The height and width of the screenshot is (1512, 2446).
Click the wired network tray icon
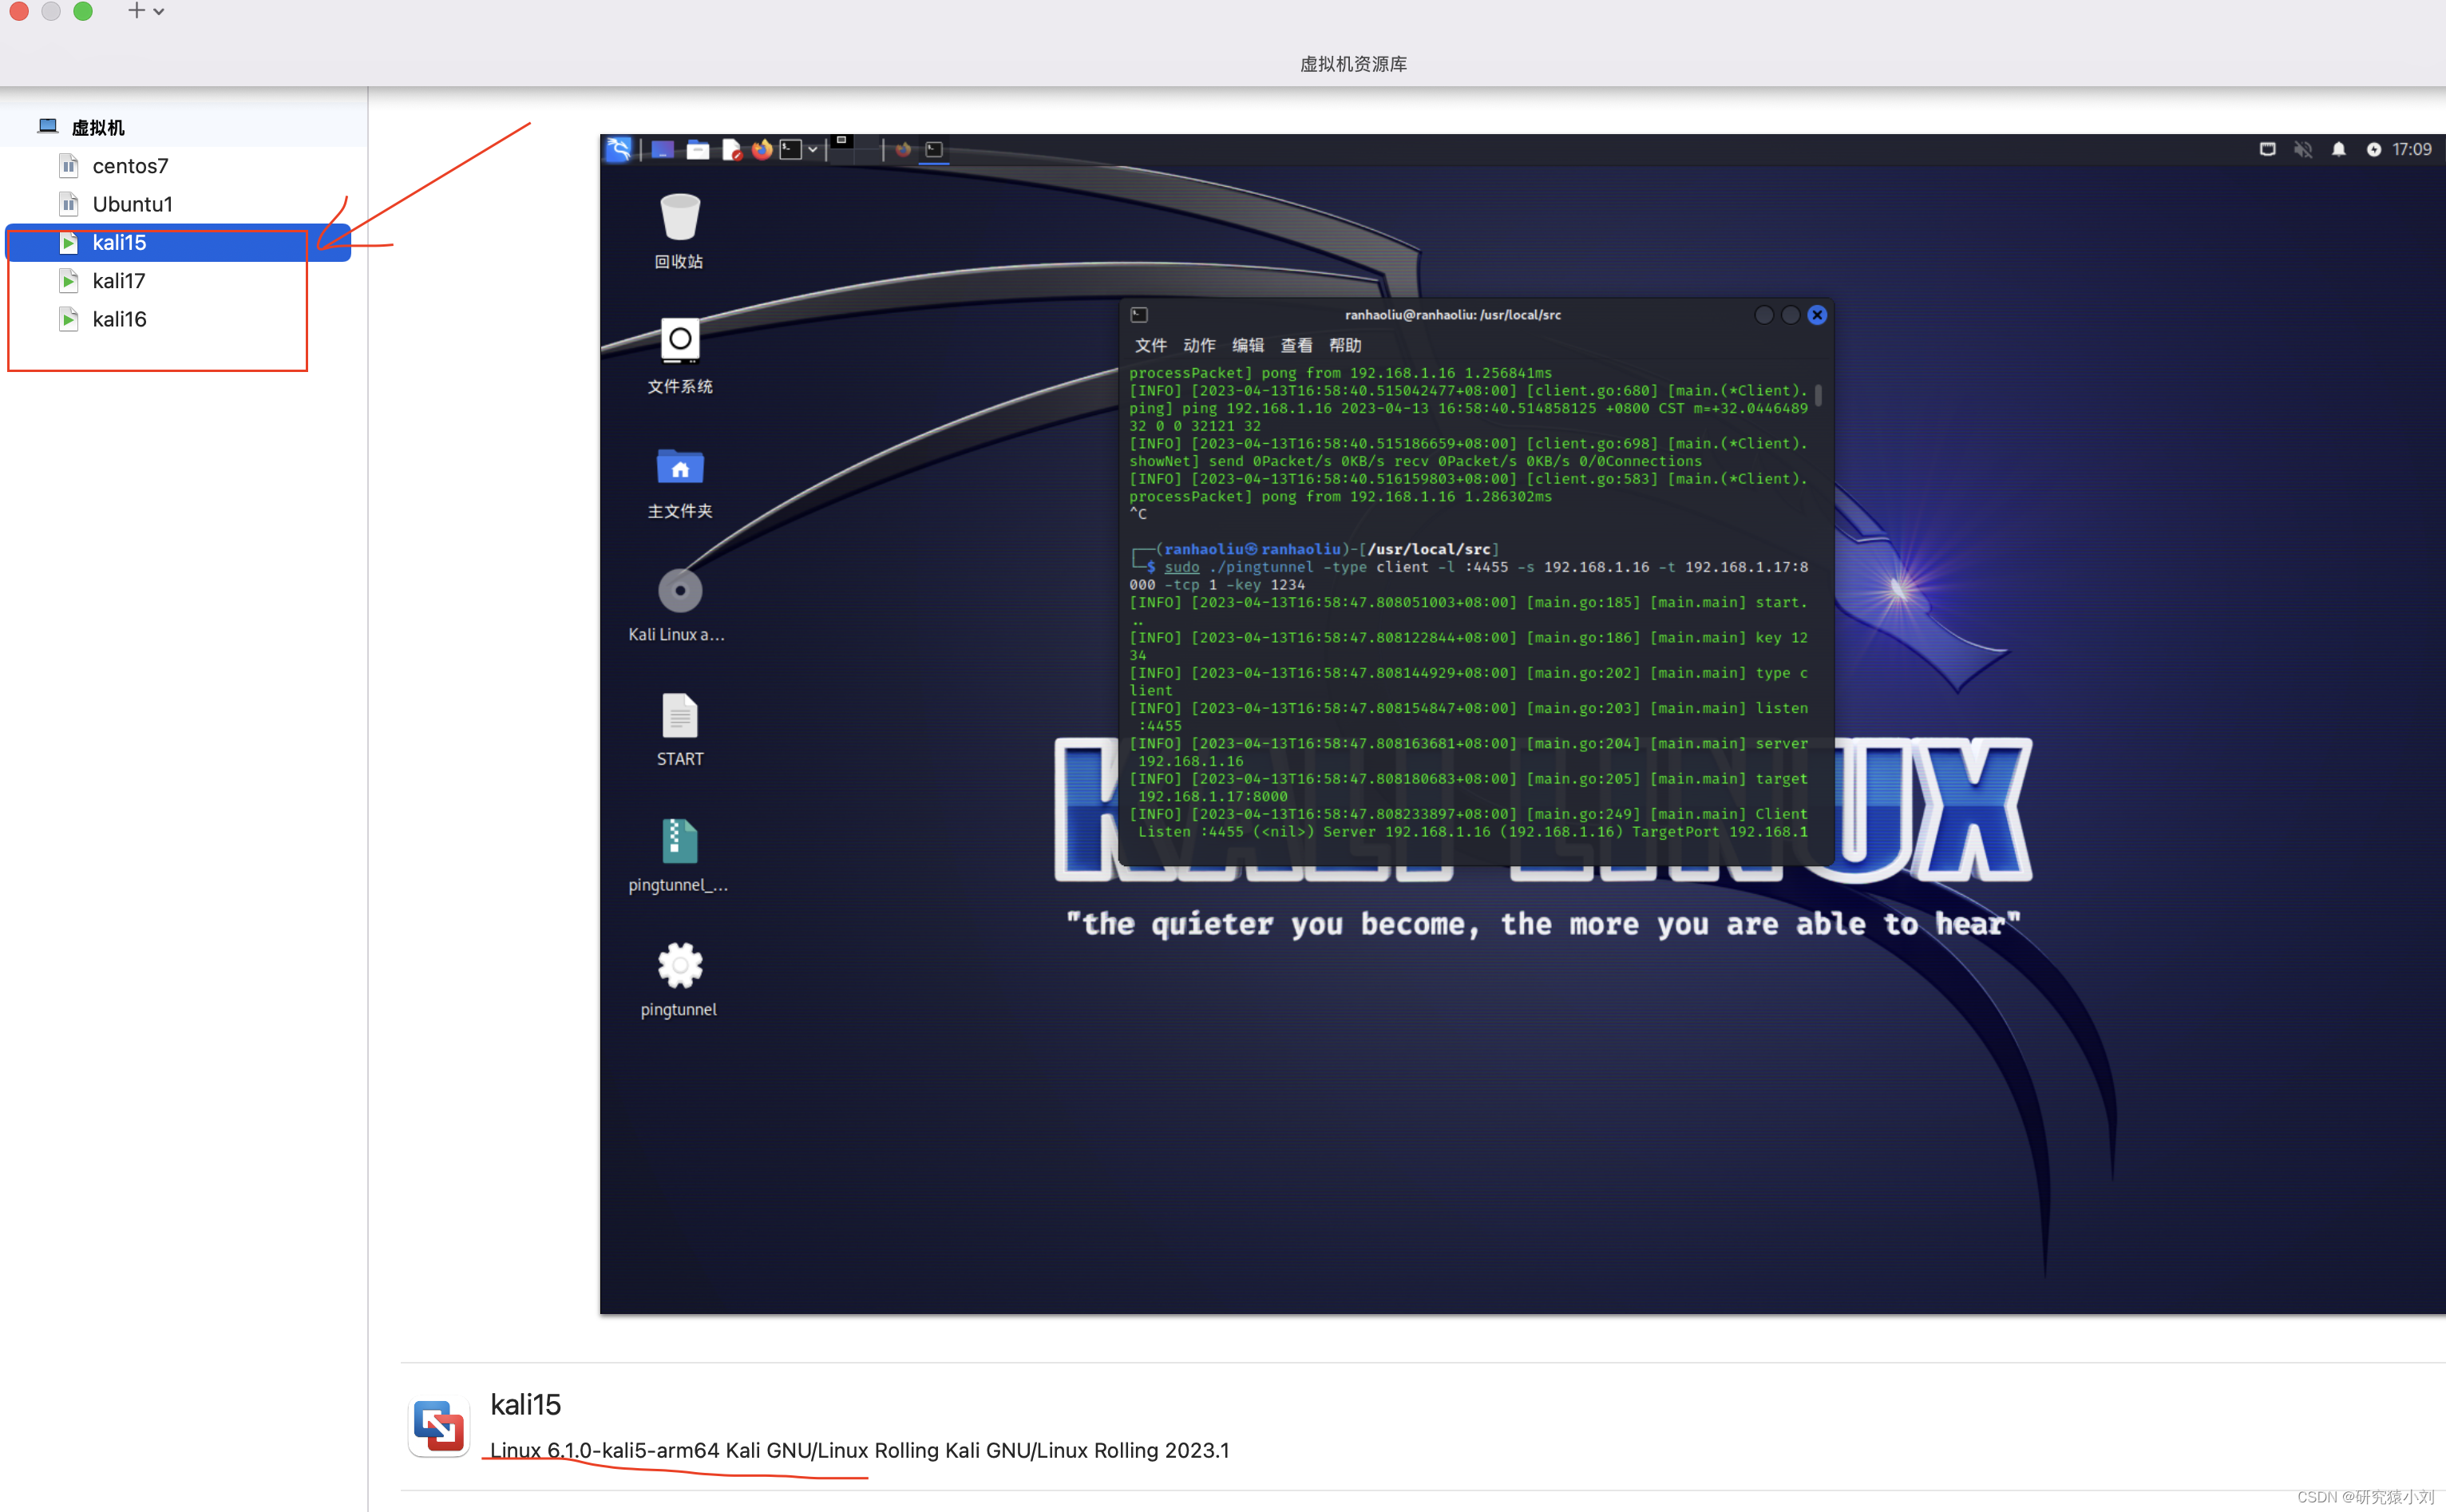2267,149
